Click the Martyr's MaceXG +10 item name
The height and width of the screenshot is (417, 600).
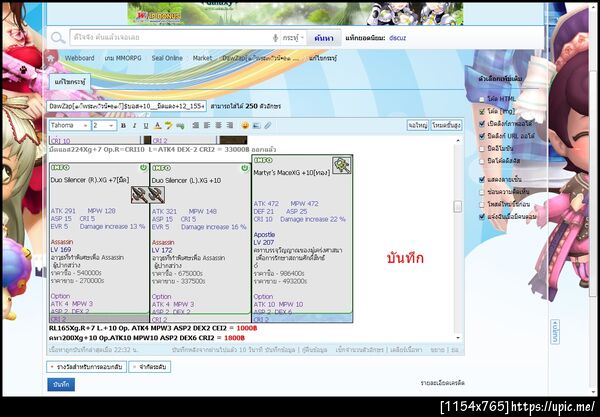[292, 173]
